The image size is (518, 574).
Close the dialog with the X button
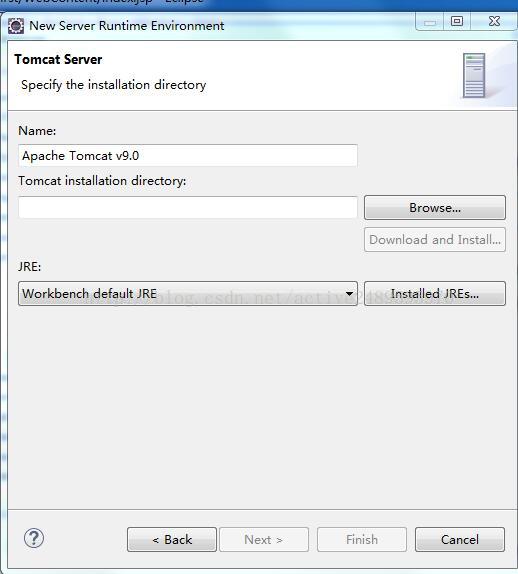coord(494,21)
